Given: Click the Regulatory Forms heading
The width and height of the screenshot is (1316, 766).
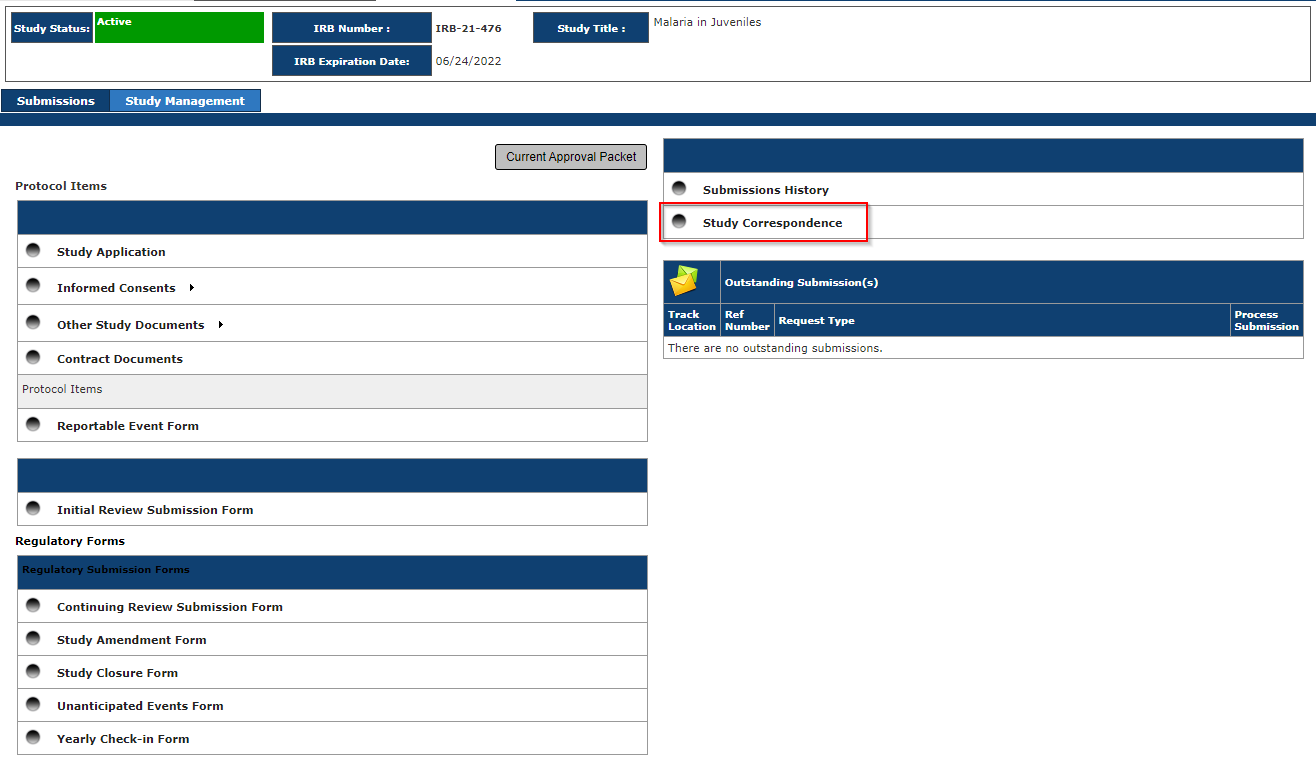Looking at the screenshot, I should click(70, 541).
